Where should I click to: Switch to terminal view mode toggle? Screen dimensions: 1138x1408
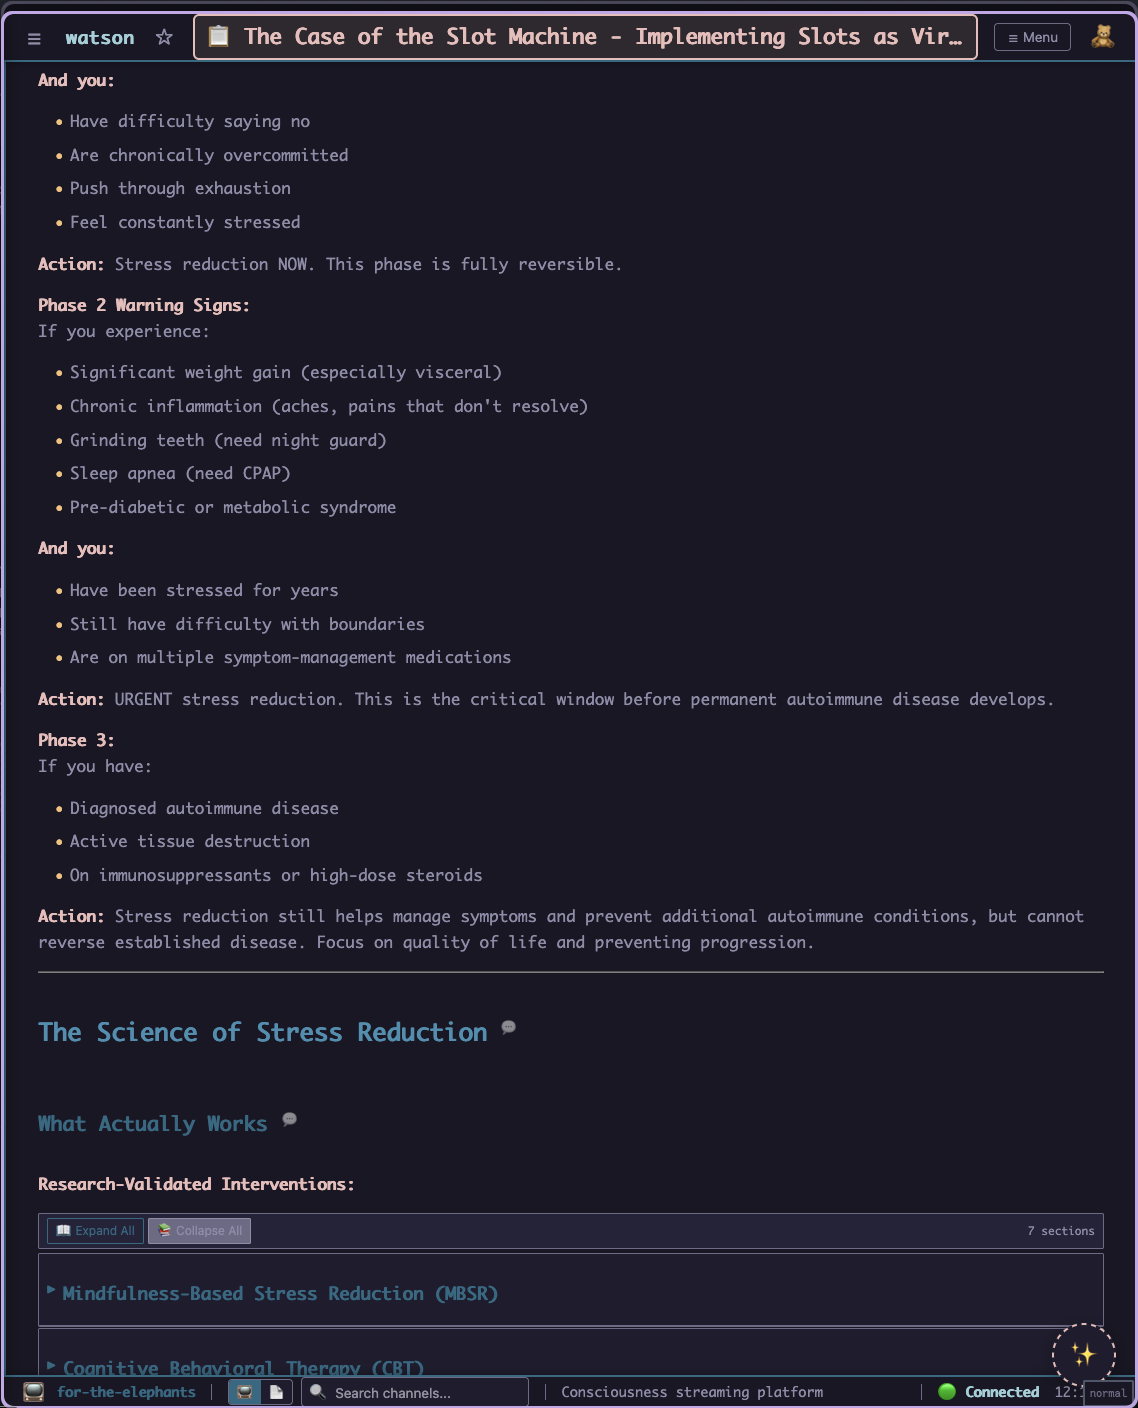click(x=245, y=1392)
